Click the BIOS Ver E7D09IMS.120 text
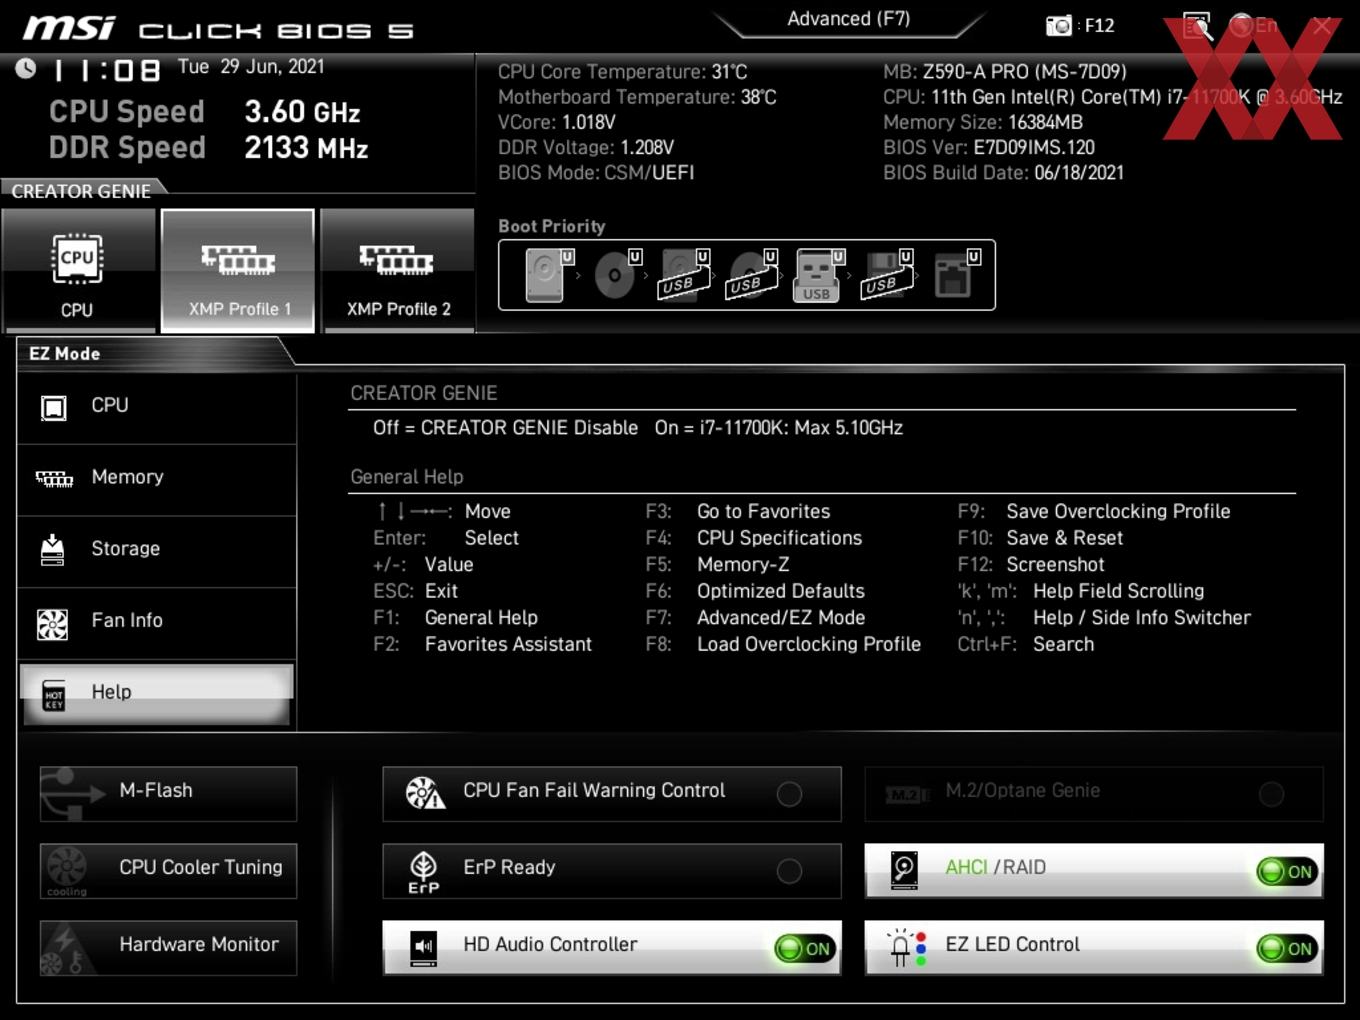This screenshot has height=1020, width=1360. tap(989, 148)
